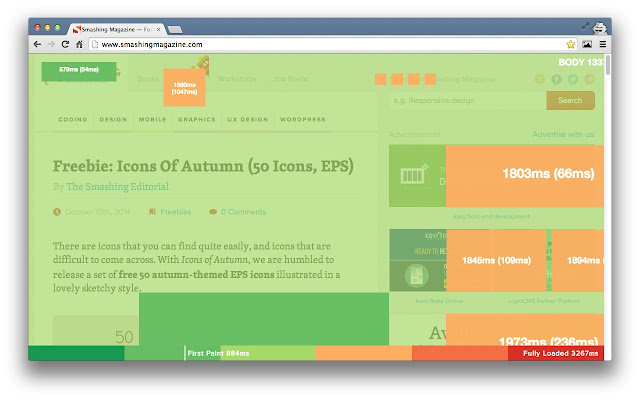Screen dimensions: 640x400
Task: Click the Search button
Action: (571, 100)
